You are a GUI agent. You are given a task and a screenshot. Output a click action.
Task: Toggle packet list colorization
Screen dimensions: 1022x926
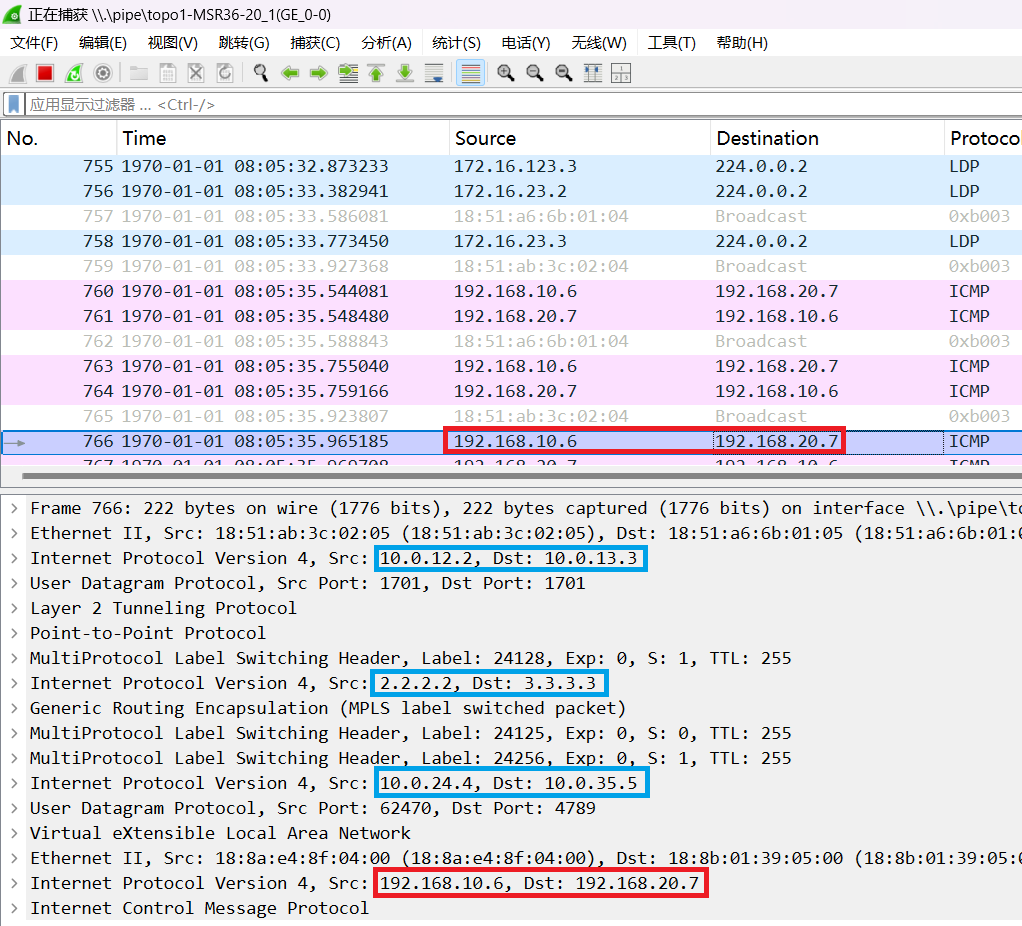(470, 73)
